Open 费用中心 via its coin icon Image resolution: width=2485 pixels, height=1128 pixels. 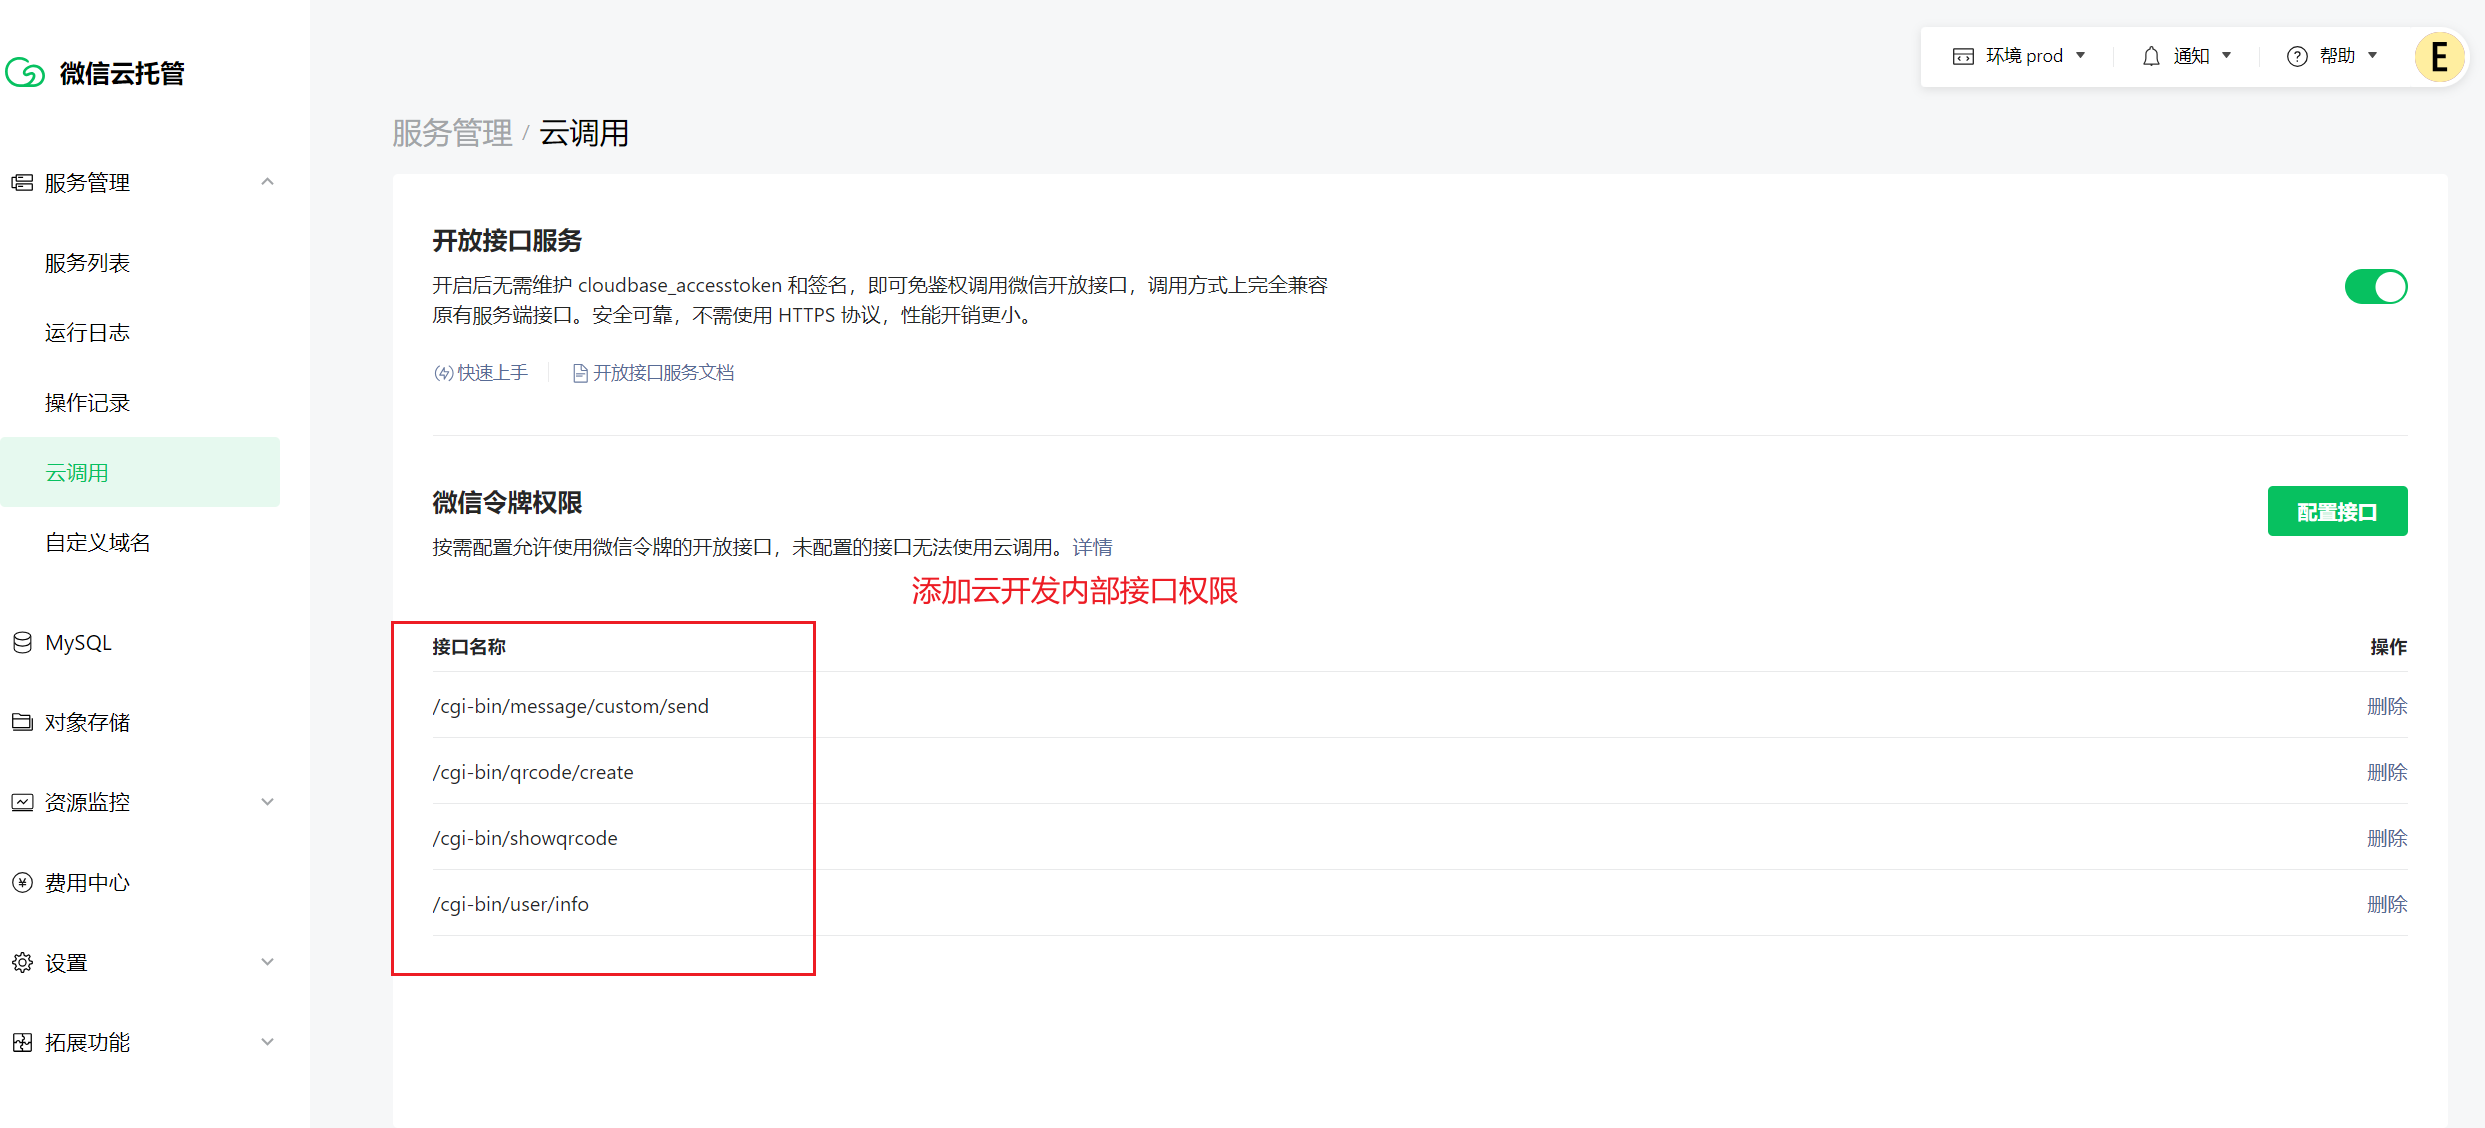(x=22, y=881)
